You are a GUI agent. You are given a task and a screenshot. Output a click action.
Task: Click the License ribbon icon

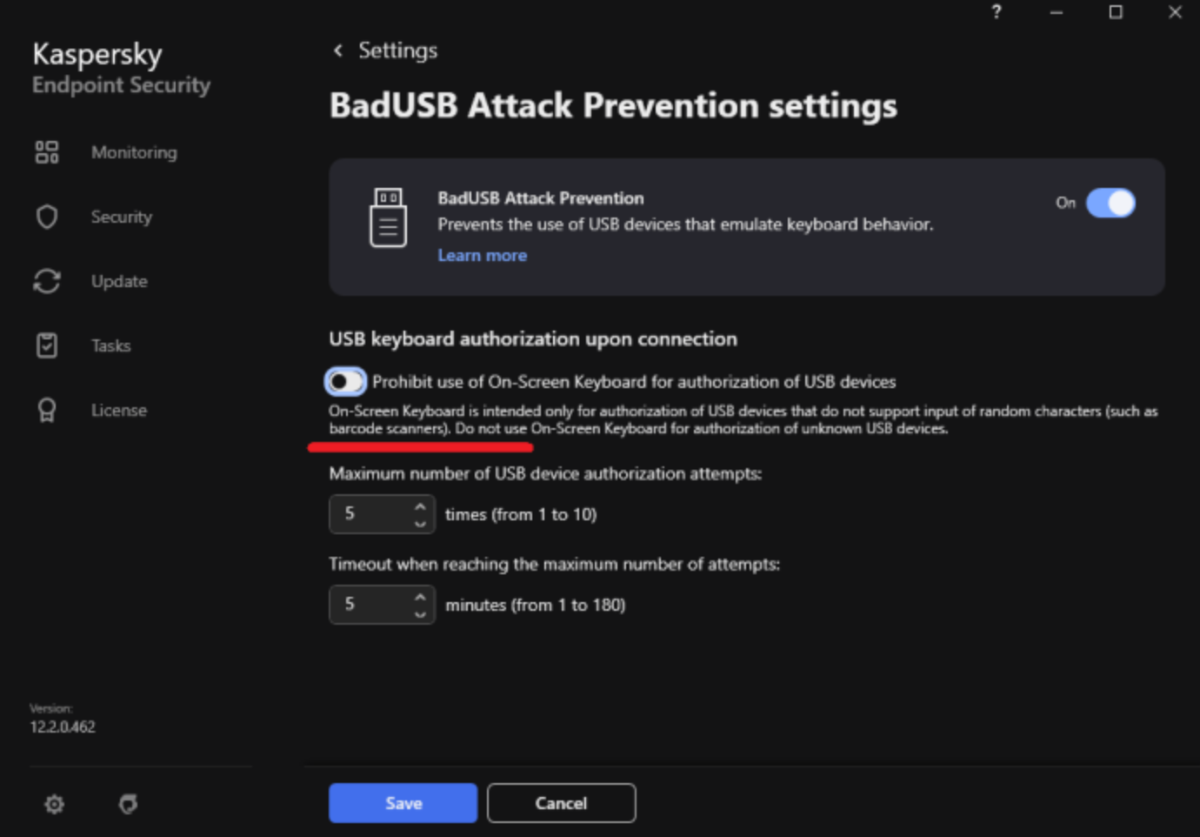[x=47, y=410]
